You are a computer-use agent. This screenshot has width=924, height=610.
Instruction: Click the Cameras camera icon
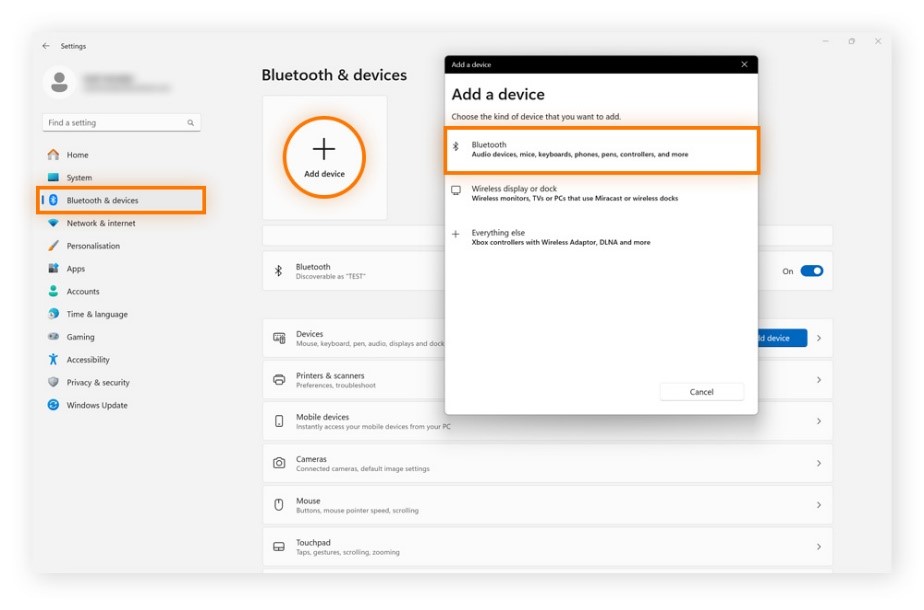point(279,463)
